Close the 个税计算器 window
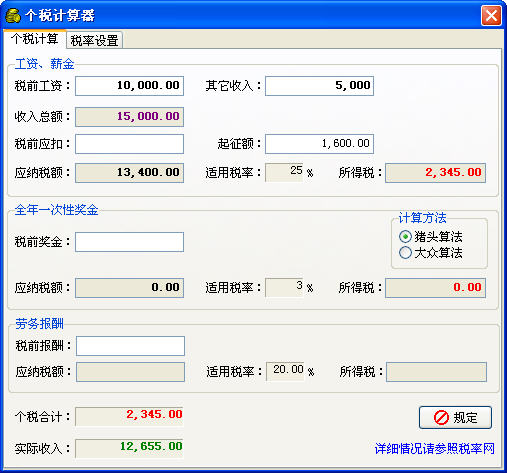The image size is (507, 473). point(491,15)
